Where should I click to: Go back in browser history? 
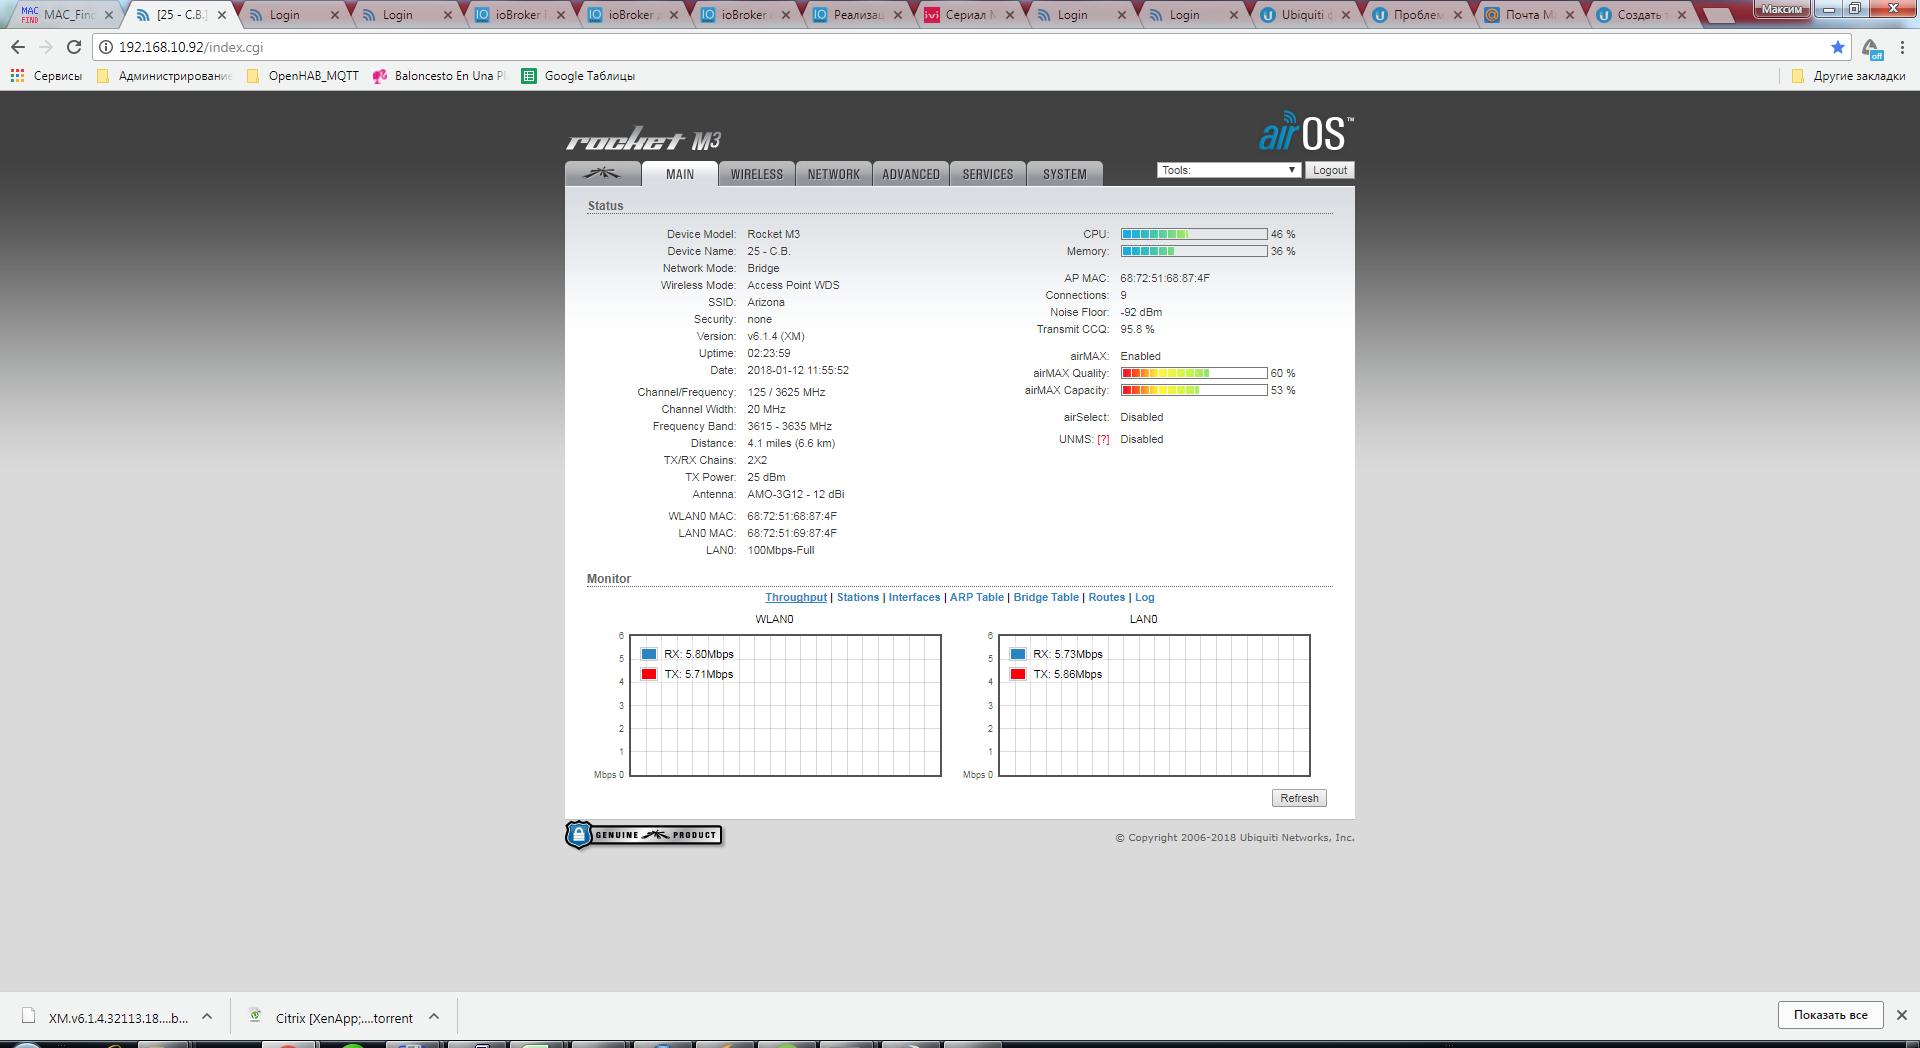(18, 47)
